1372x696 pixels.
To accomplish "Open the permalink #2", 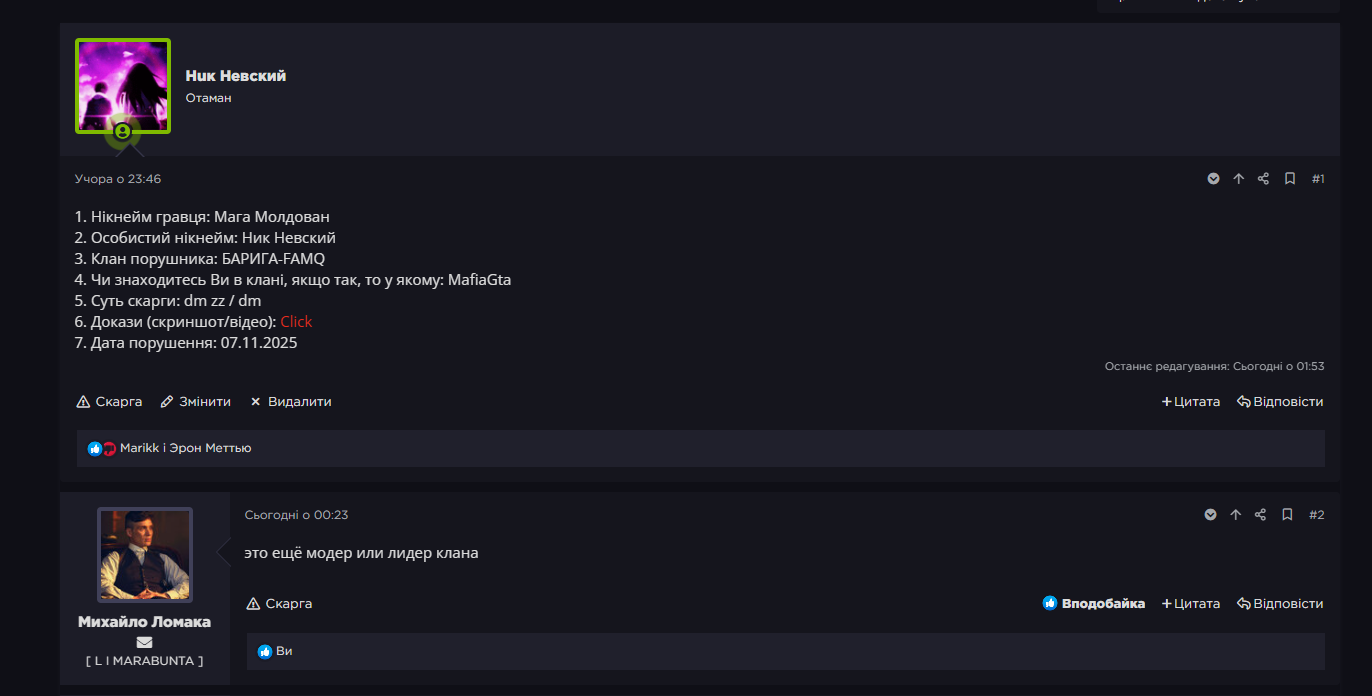I will [1317, 515].
